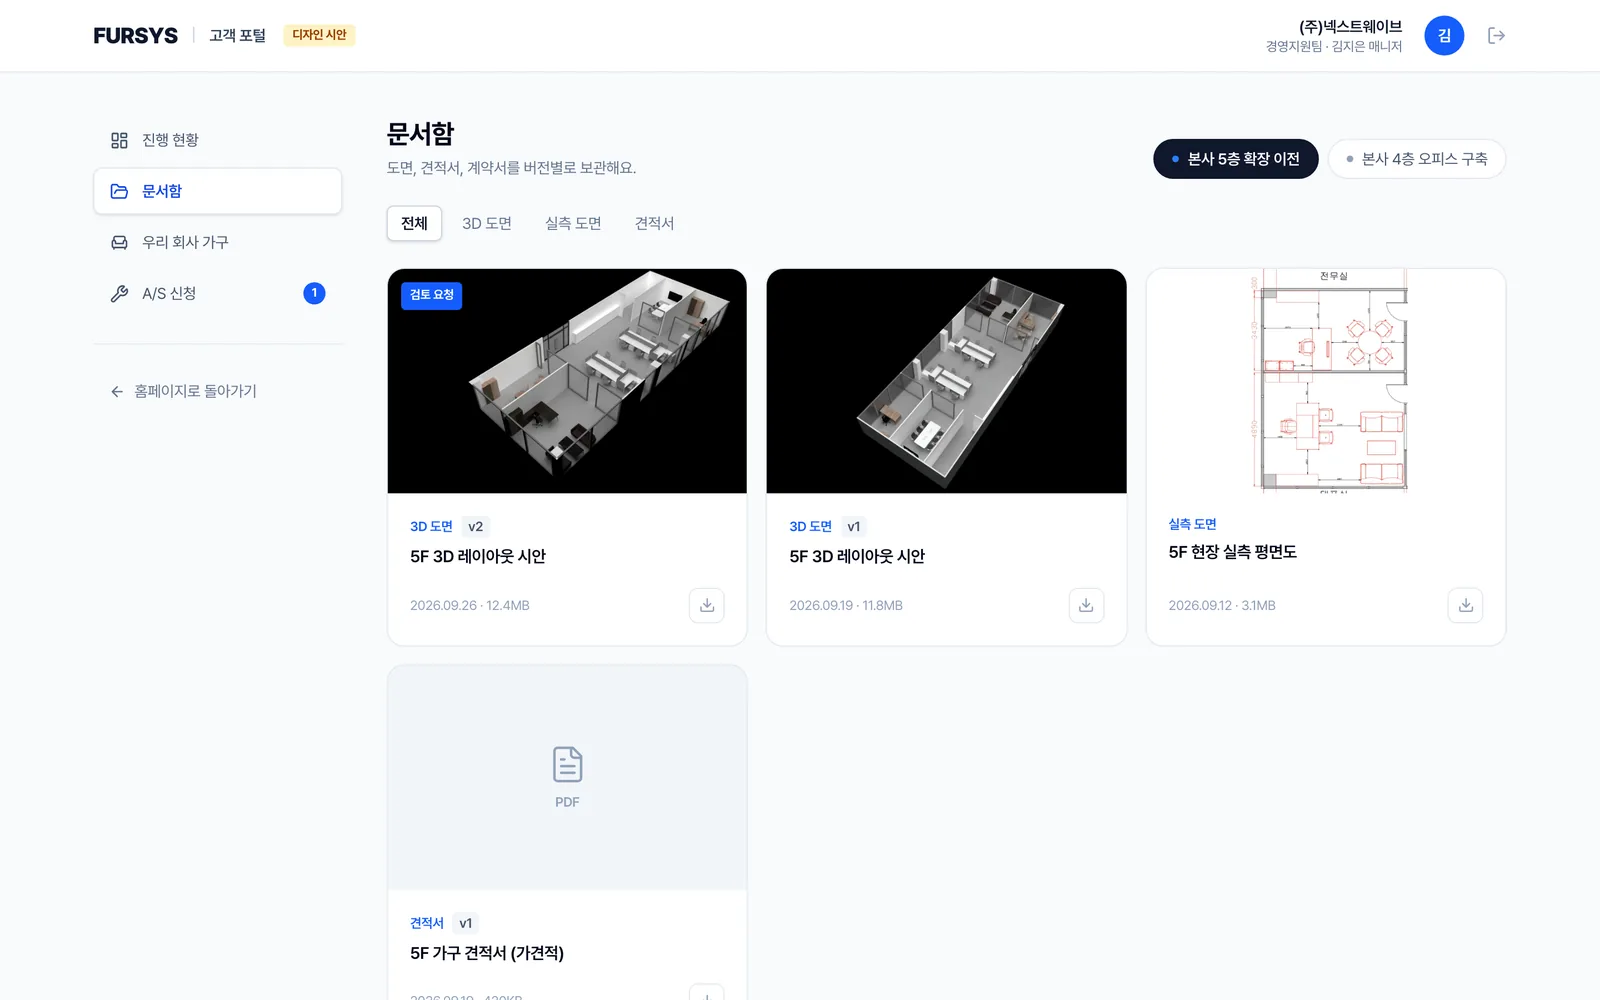Image resolution: width=1600 pixels, height=1000 pixels.
Task: Click the PDF document icon in quotation card
Action: click(567, 765)
